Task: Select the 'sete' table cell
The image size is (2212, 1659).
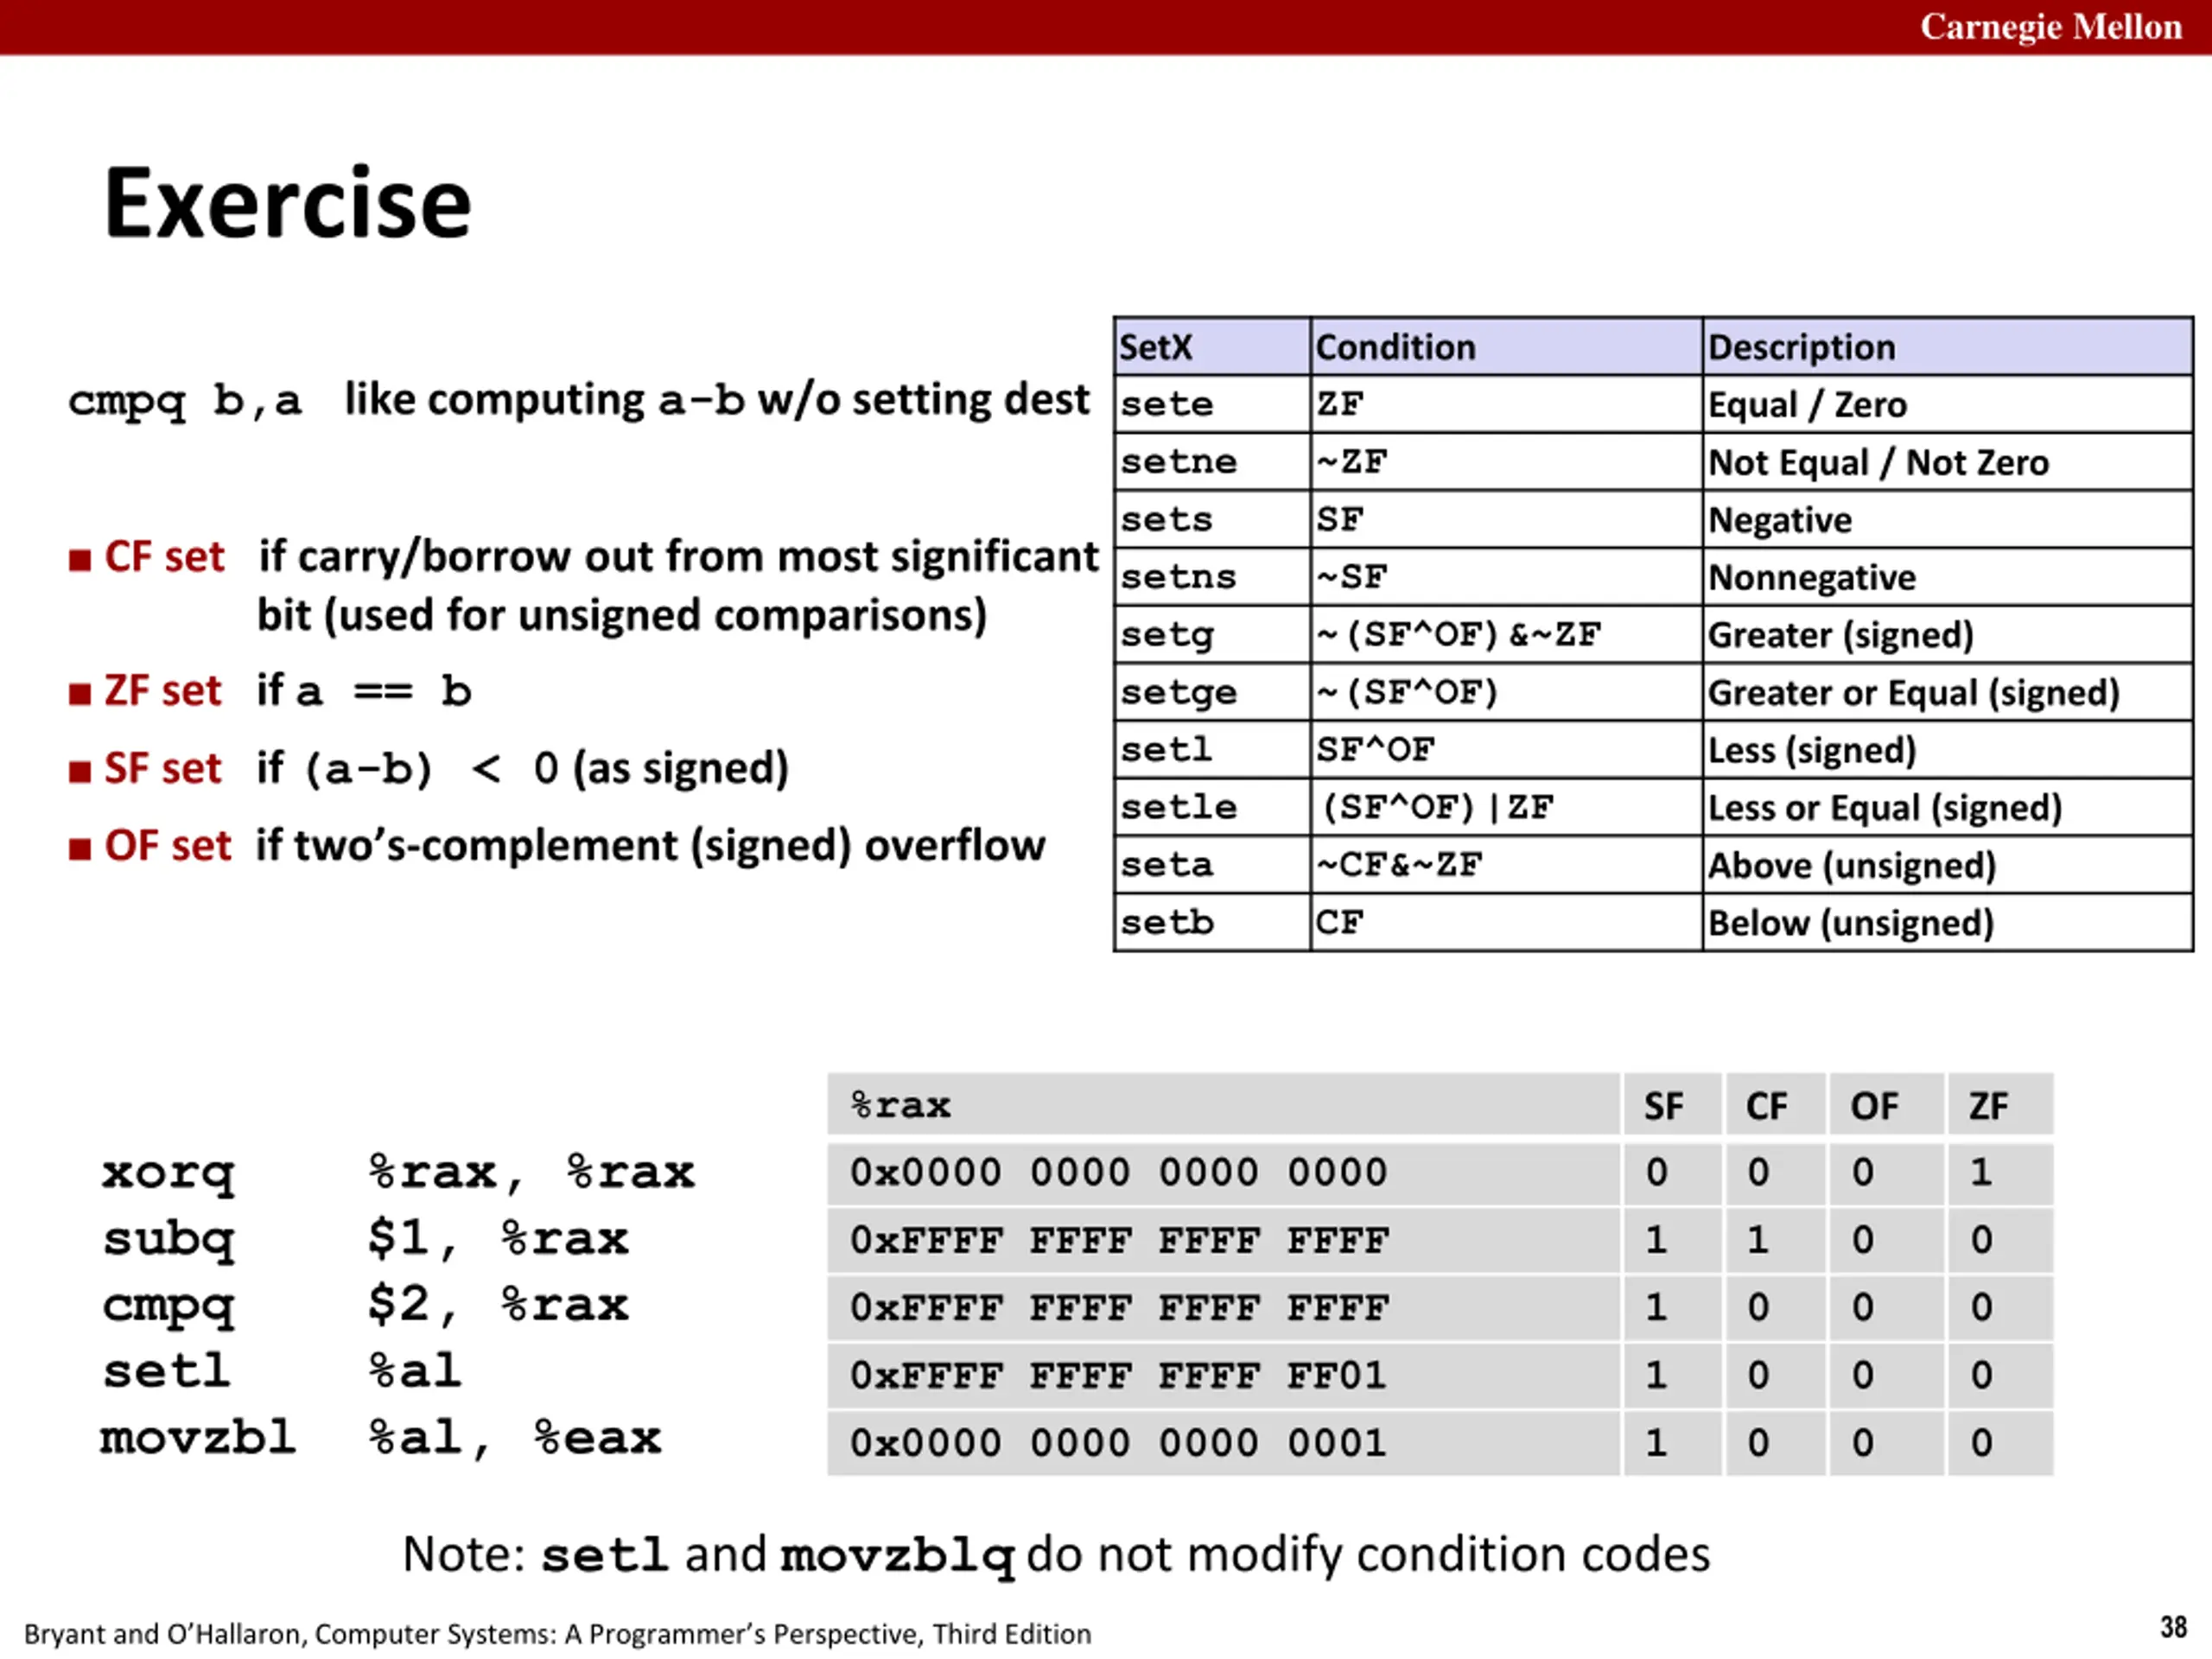Action: coord(1211,404)
